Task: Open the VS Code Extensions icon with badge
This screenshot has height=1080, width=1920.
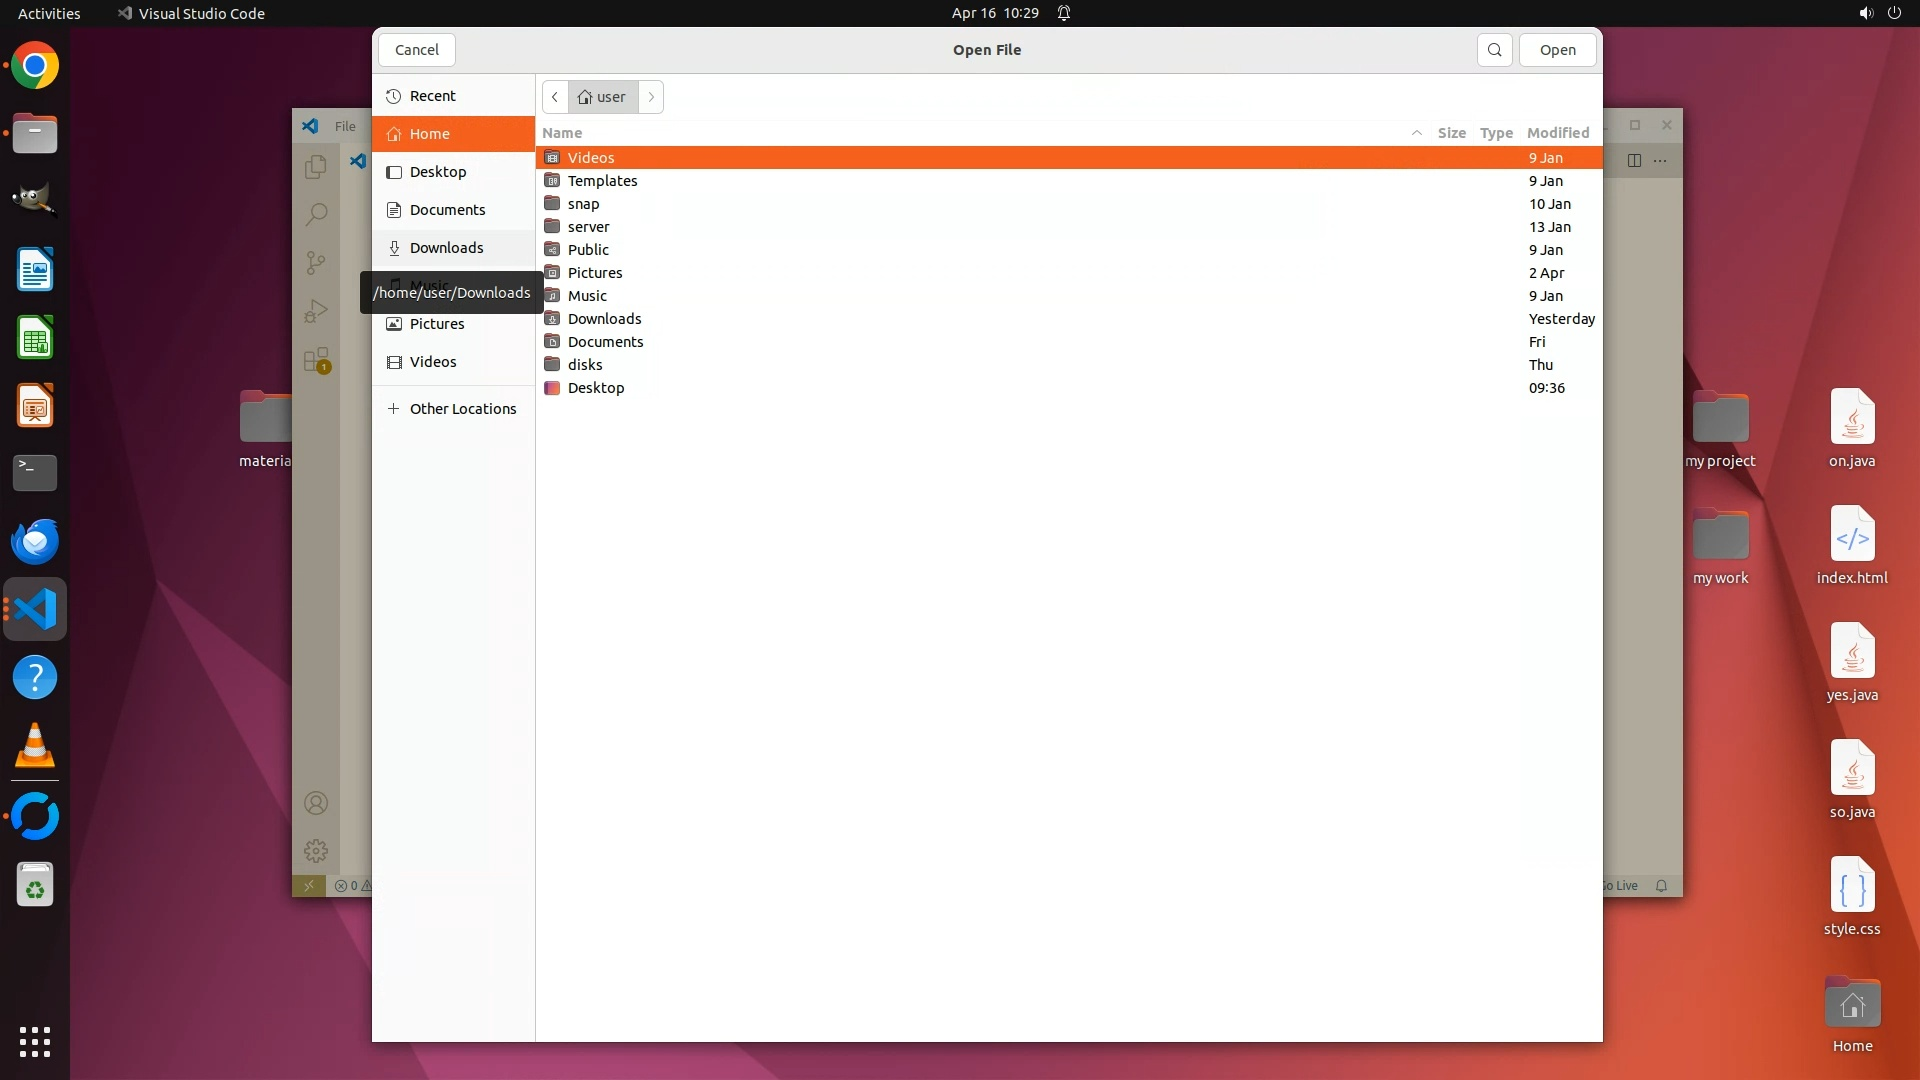Action: [x=316, y=360]
